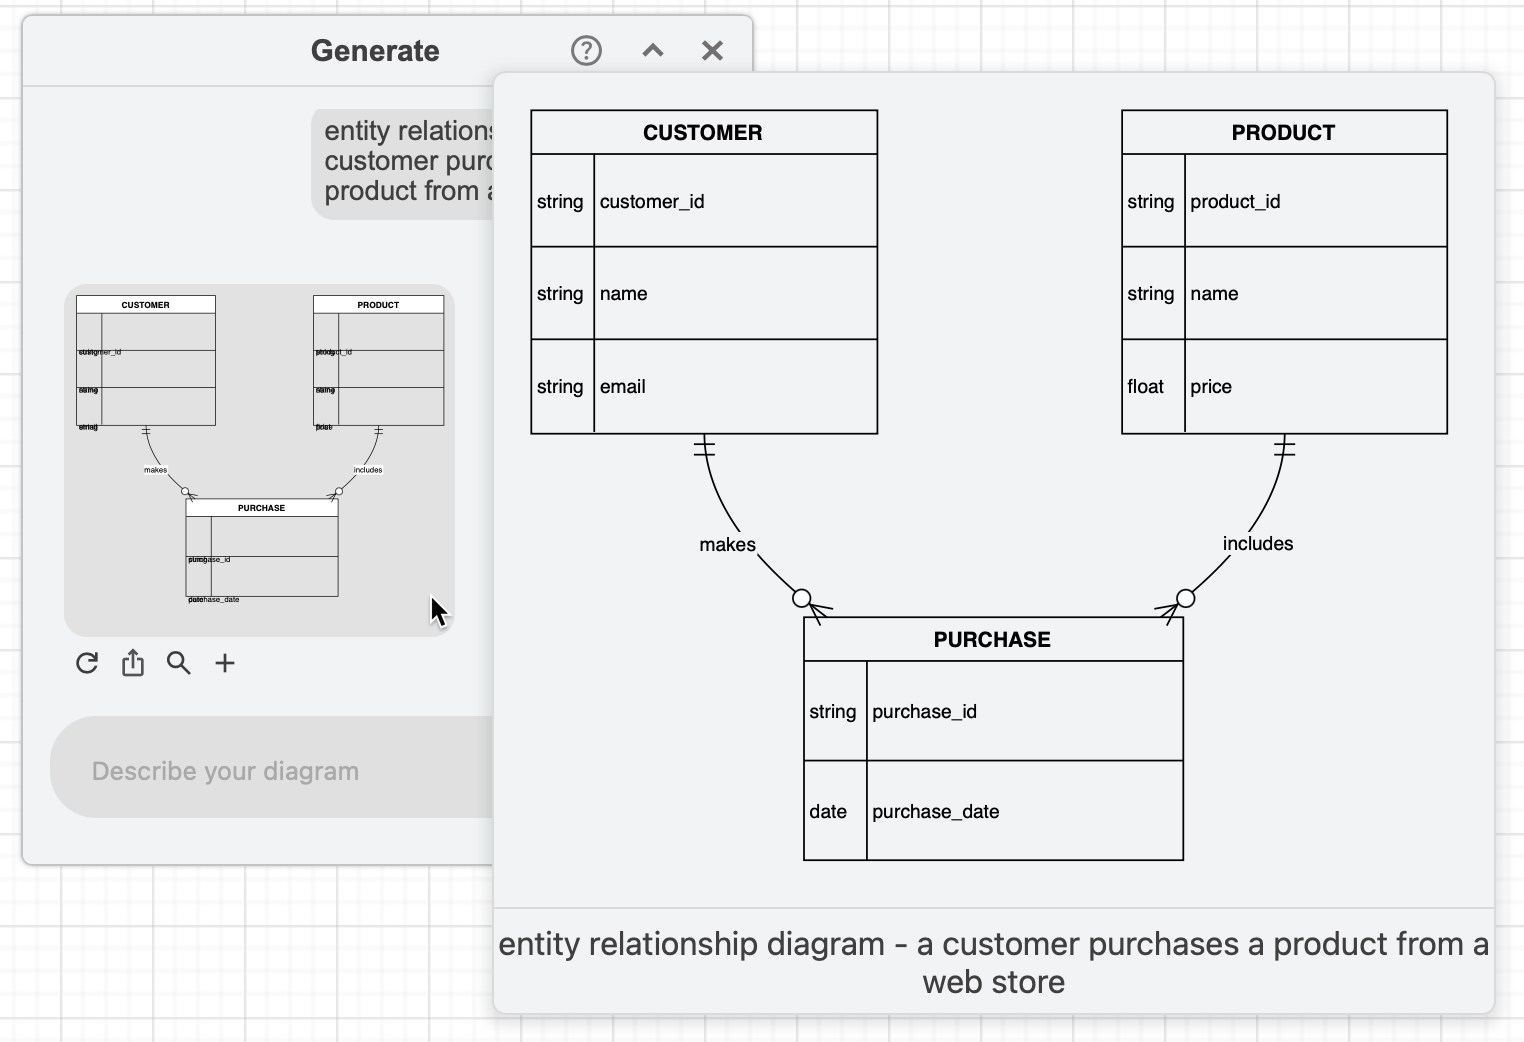Open help via the question mark icon

tap(586, 50)
